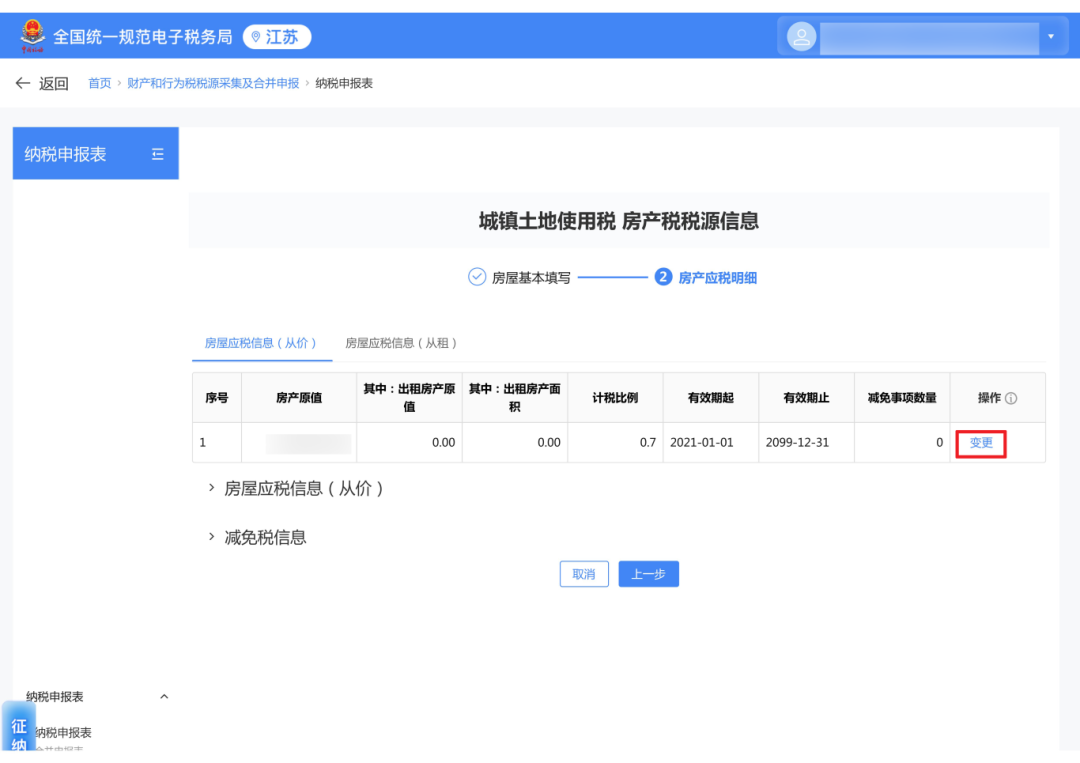Select 房产应税明细 step label
The width and height of the screenshot is (1080, 763).
(717, 278)
